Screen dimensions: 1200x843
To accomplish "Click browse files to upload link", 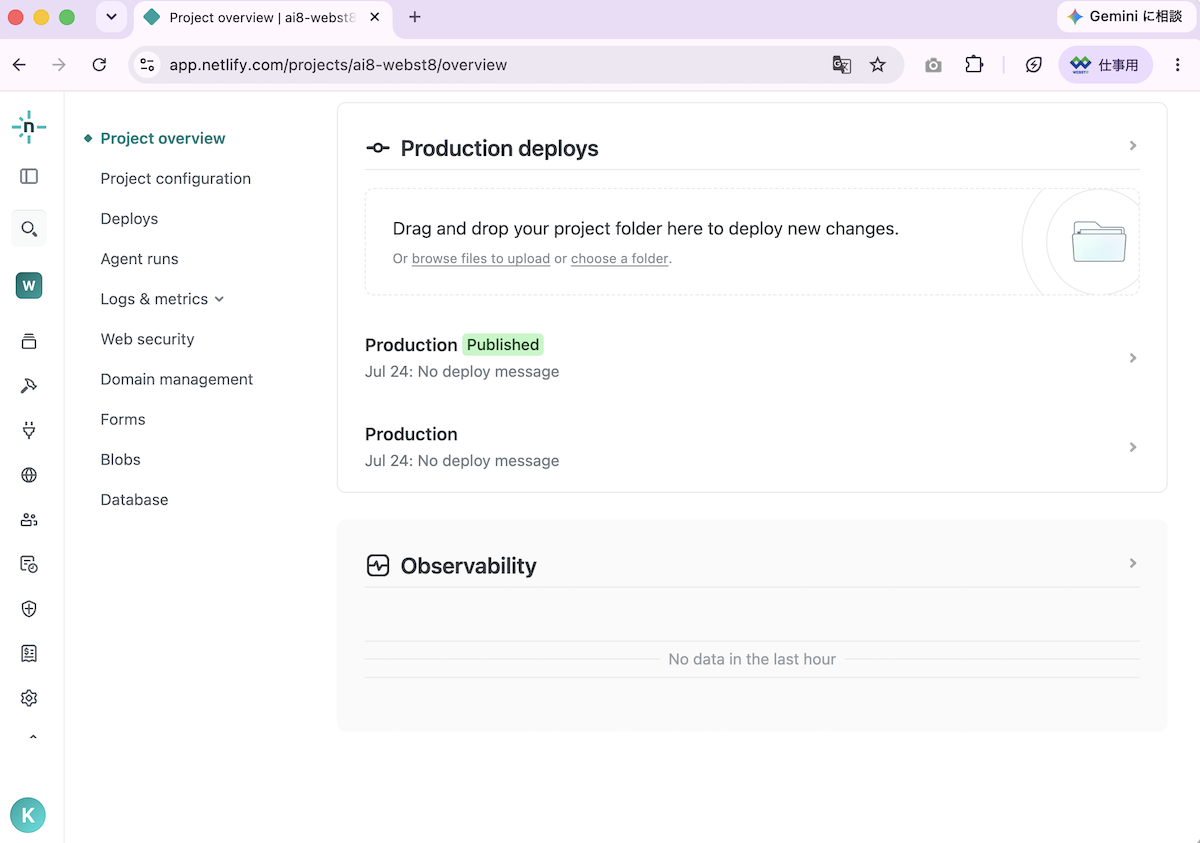I will tap(481, 258).
